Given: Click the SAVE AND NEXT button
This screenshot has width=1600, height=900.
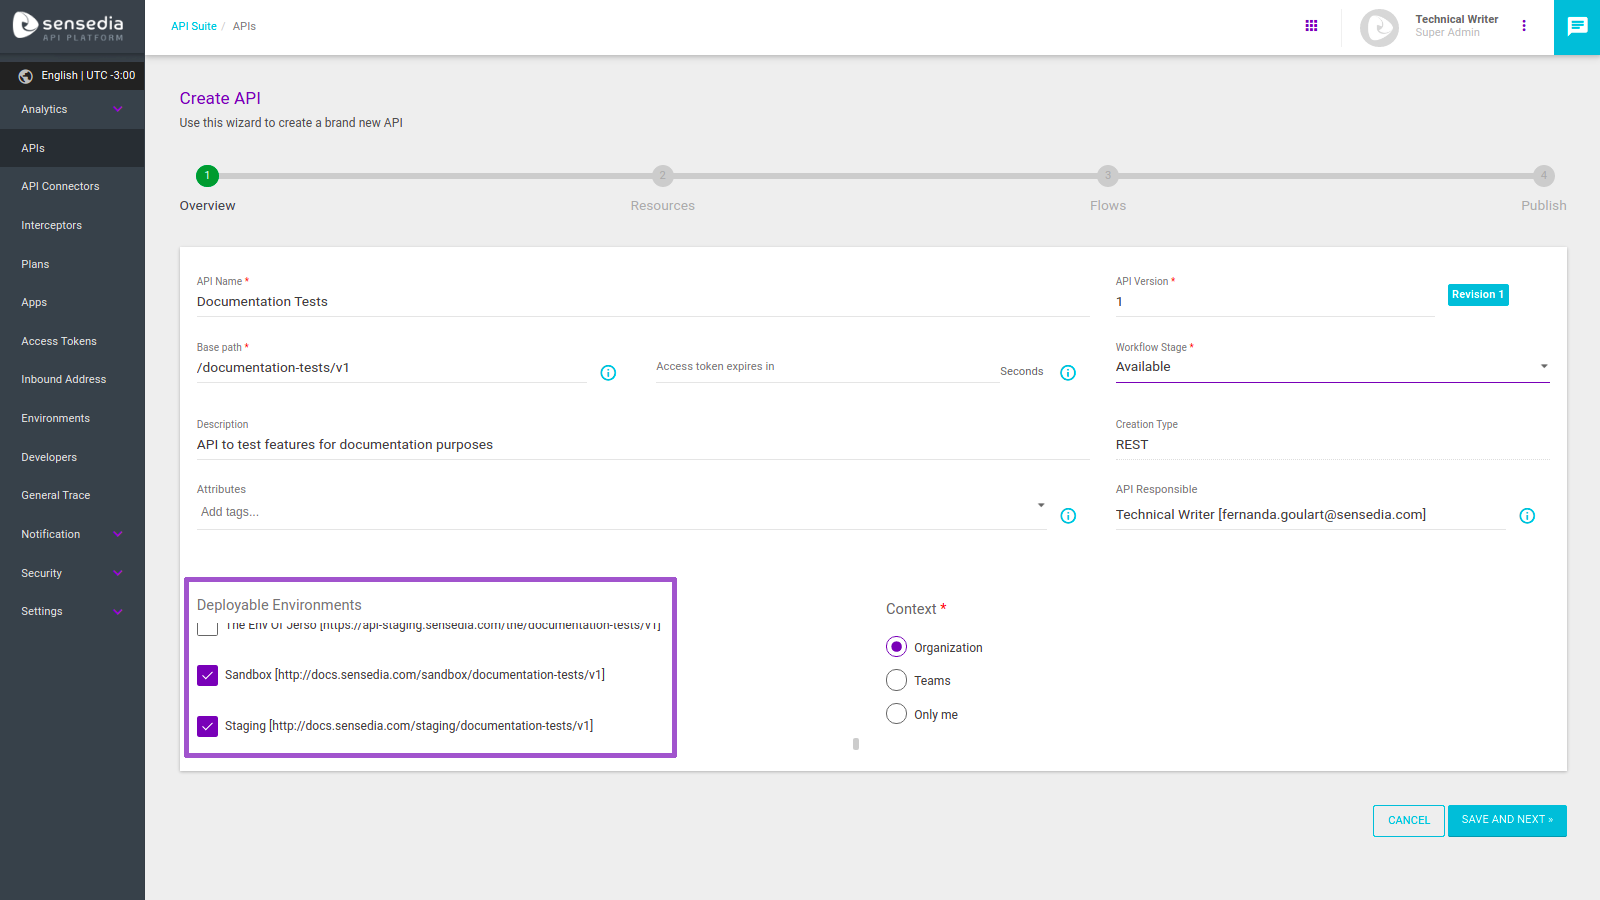Looking at the screenshot, I should pyautogui.click(x=1506, y=820).
